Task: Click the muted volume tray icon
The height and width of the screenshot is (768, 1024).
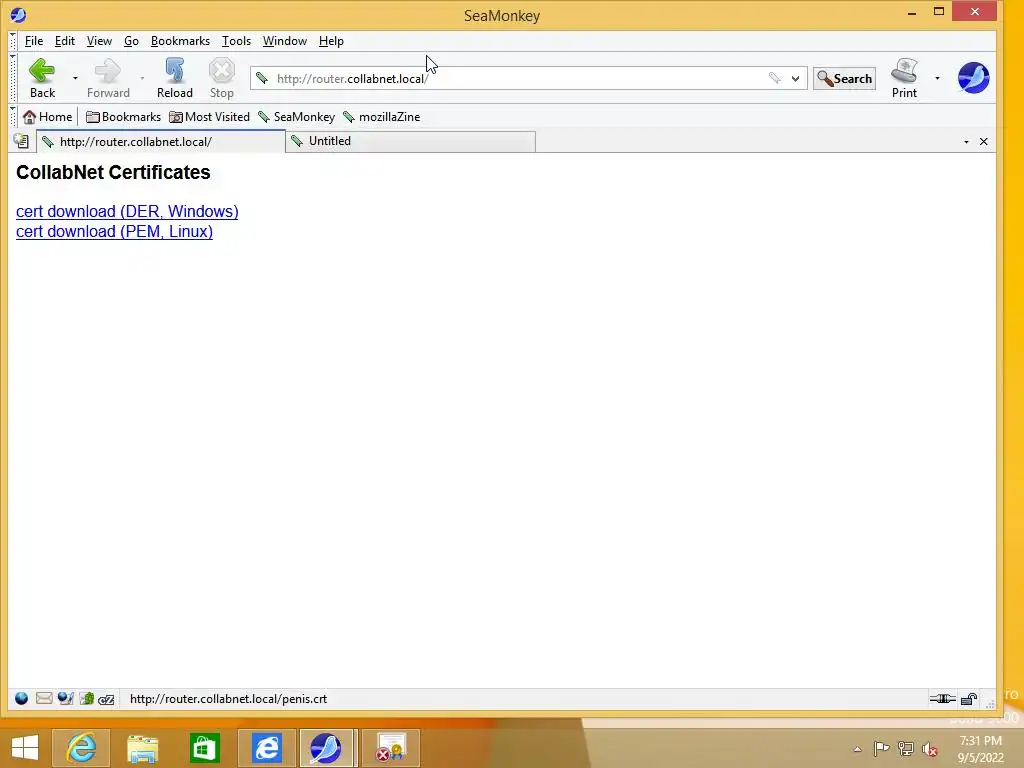Action: pos(930,749)
